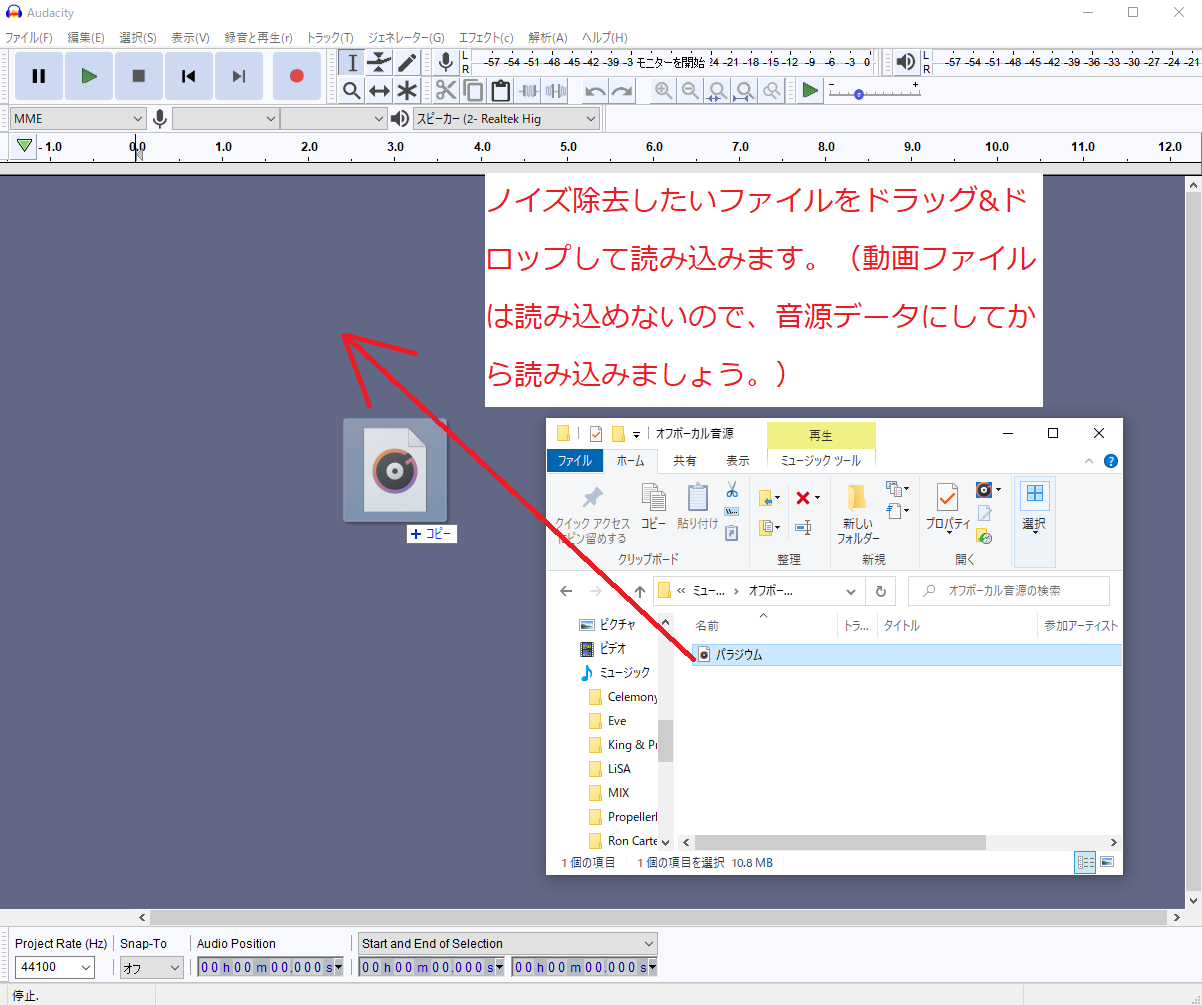The width and height of the screenshot is (1202, 1005).
Task: Switch to Explorer's ミュージック ツール tab
Action: coord(820,461)
